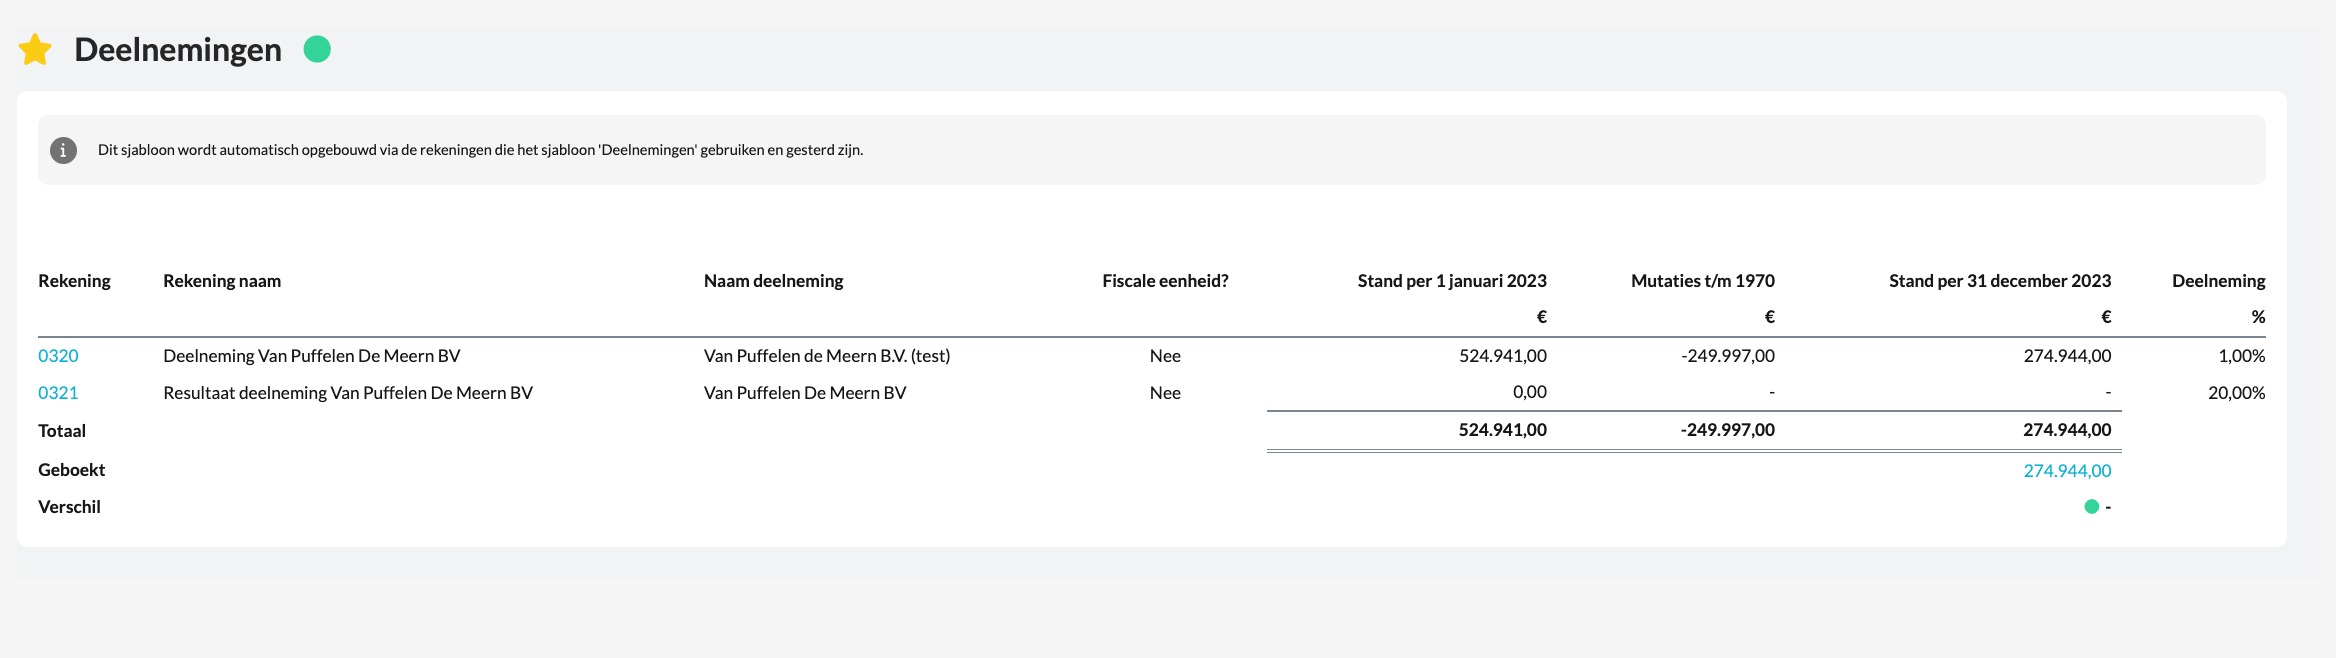
Task: Click the Deelneming percentage column header
Action: click(2218, 281)
